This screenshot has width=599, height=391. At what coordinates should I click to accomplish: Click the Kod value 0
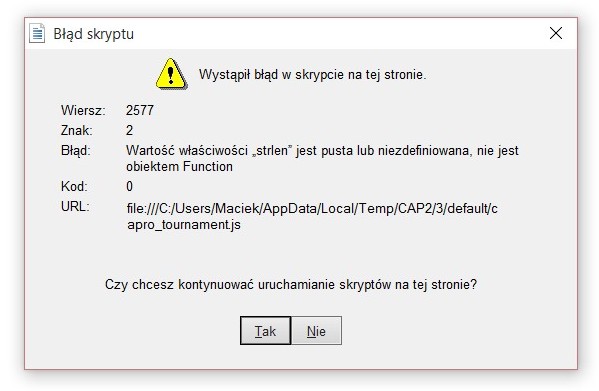(x=130, y=186)
